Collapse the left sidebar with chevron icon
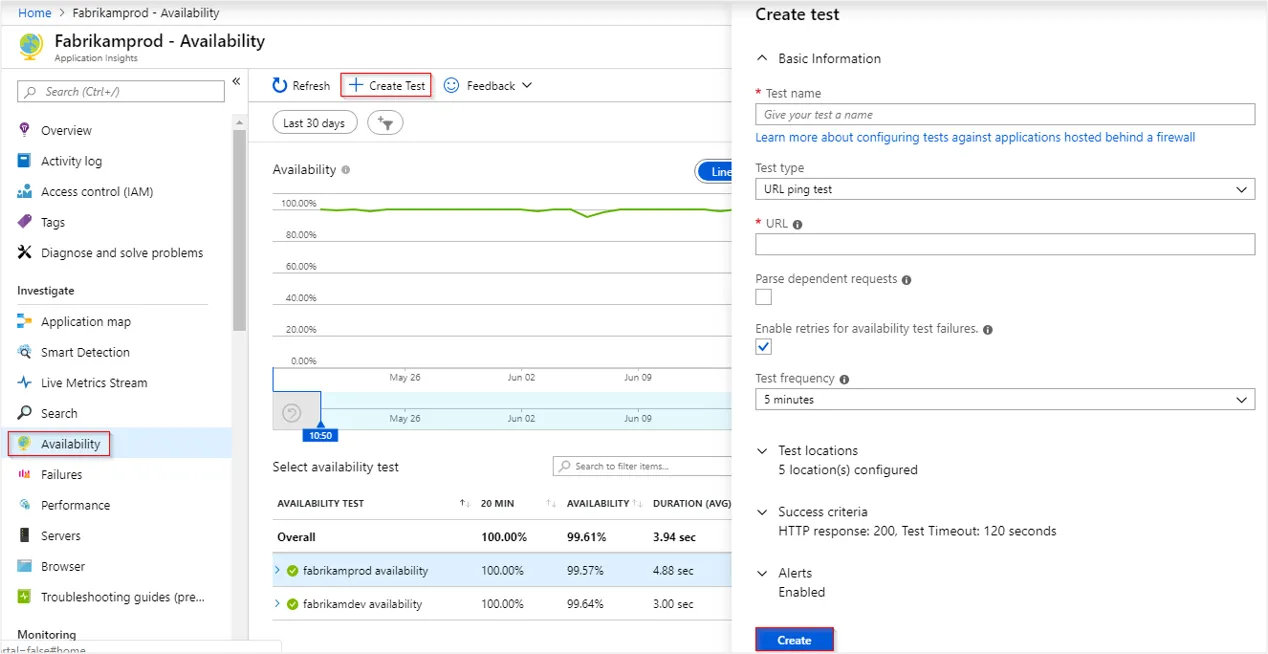The height and width of the screenshot is (654, 1268). (x=236, y=81)
